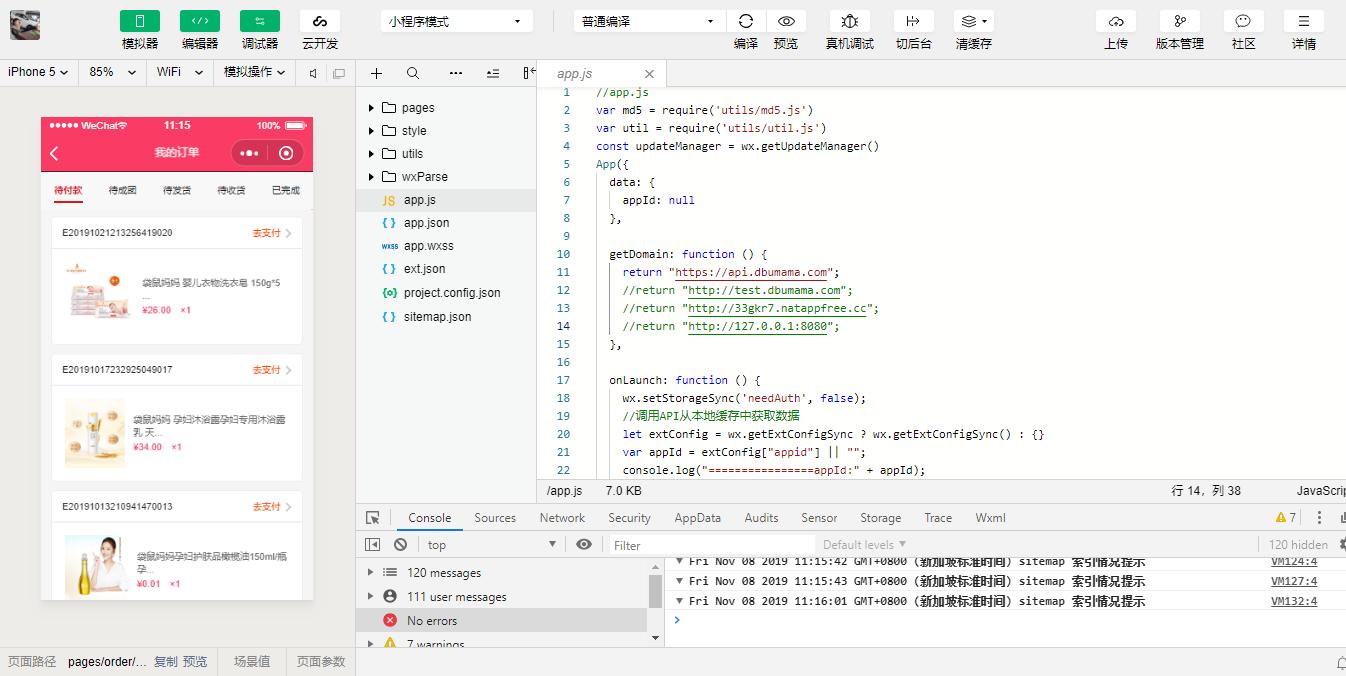Click the Upload (上传) cloud icon
1346x676 pixels.
click(1116, 21)
